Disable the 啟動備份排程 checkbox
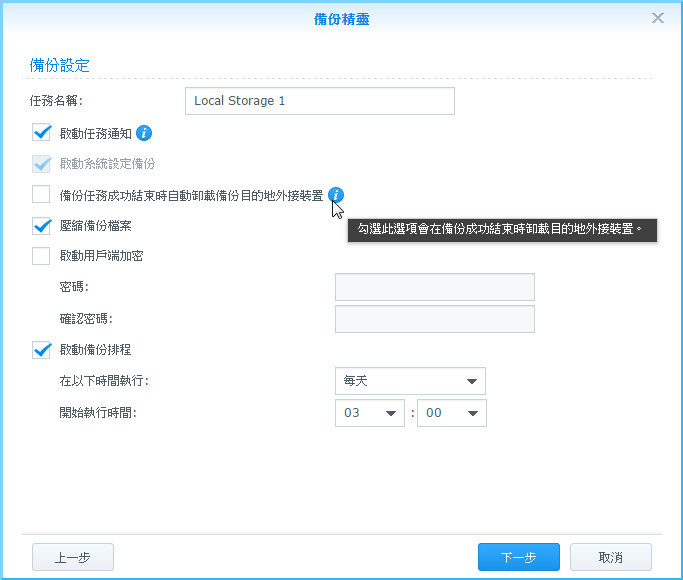The image size is (683, 580). 41,350
